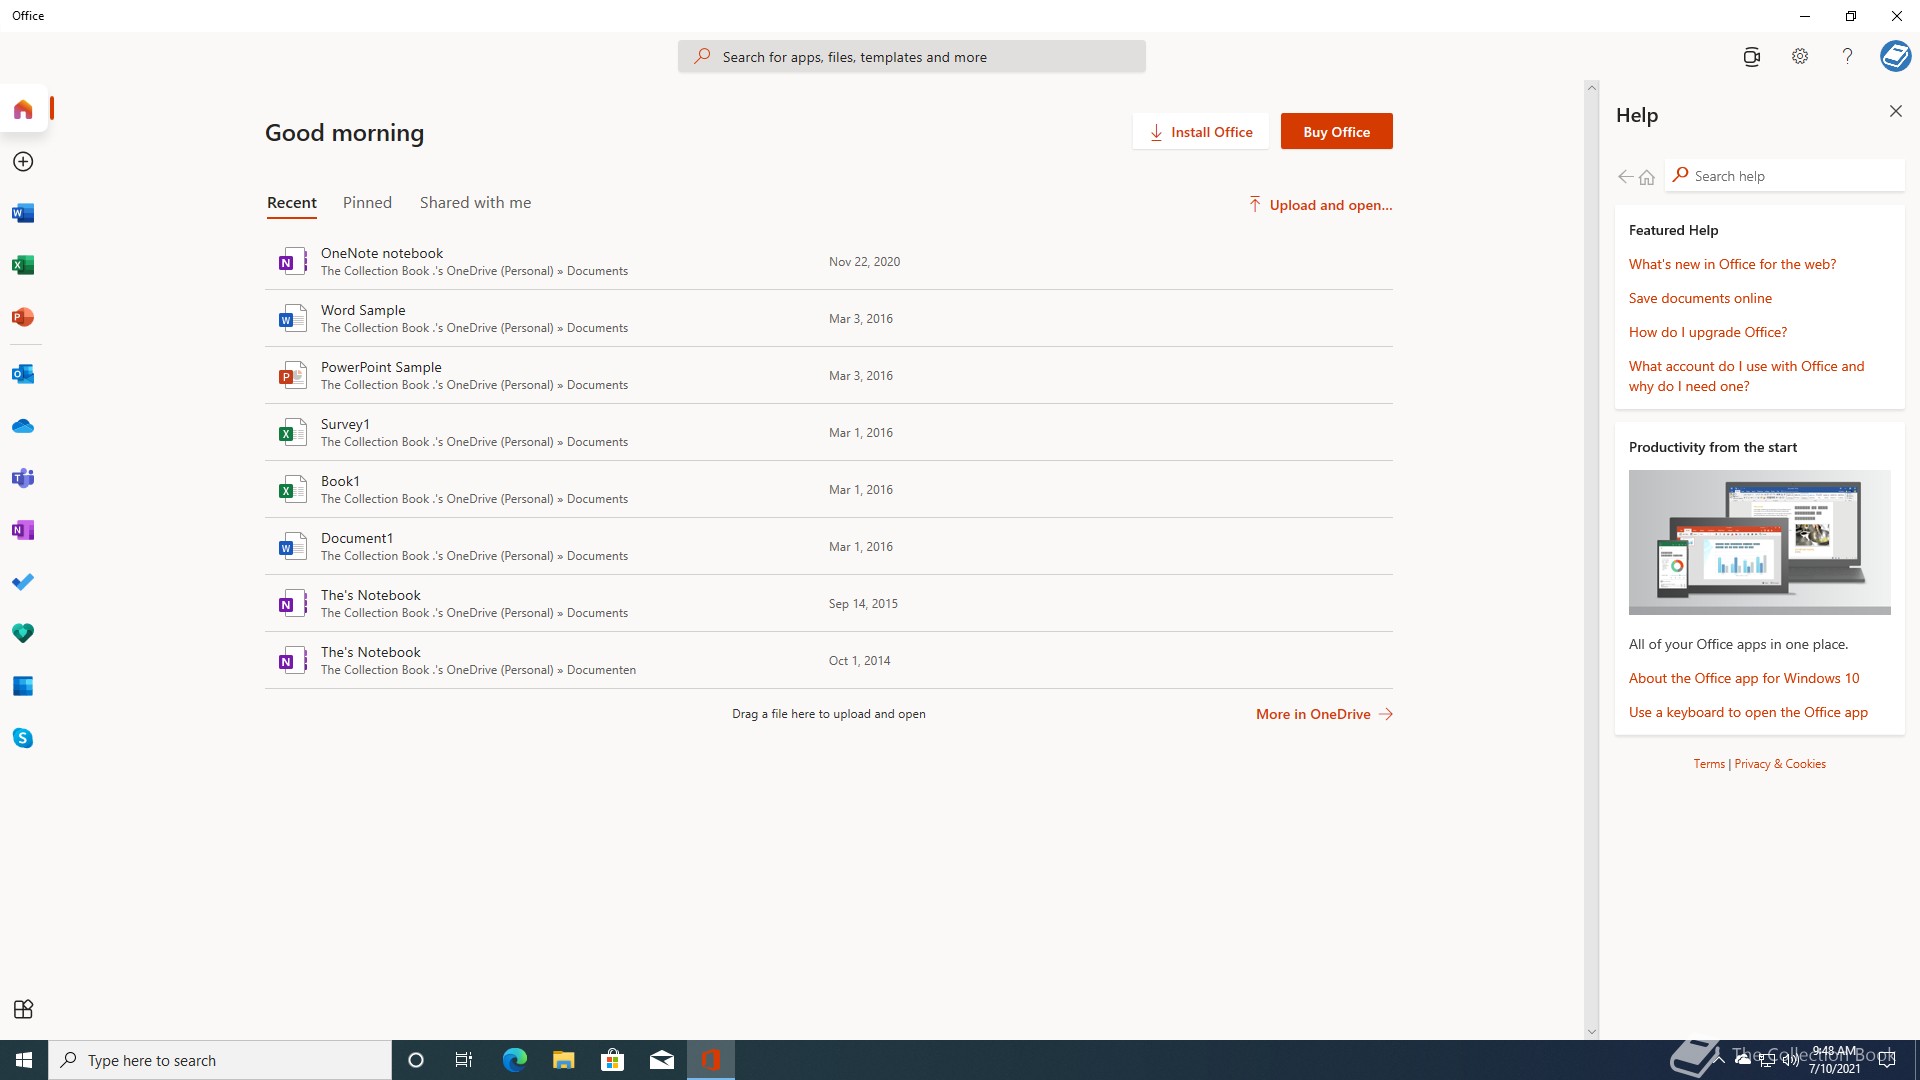The width and height of the screenshot is (1920, 1080).
Task: Open Teams from the sidebar
Action: tap(23, 478)
